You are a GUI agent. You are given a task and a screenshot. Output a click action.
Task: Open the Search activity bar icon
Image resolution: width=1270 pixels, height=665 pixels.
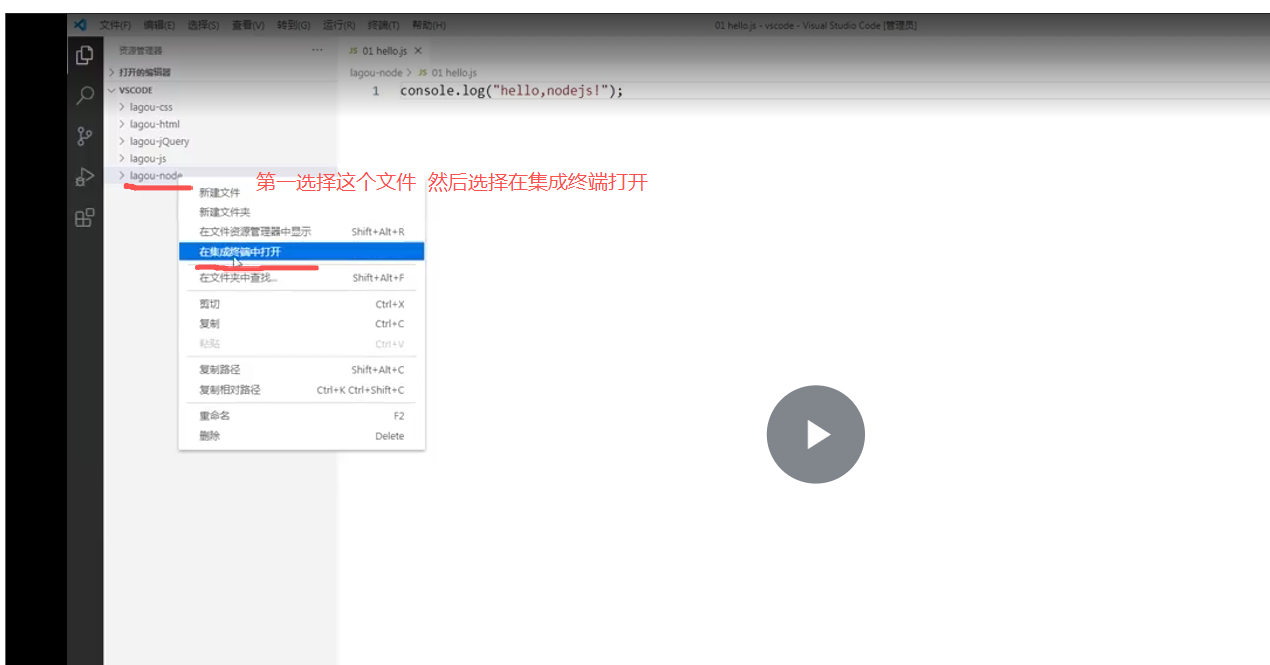click(x=85, y=96)
